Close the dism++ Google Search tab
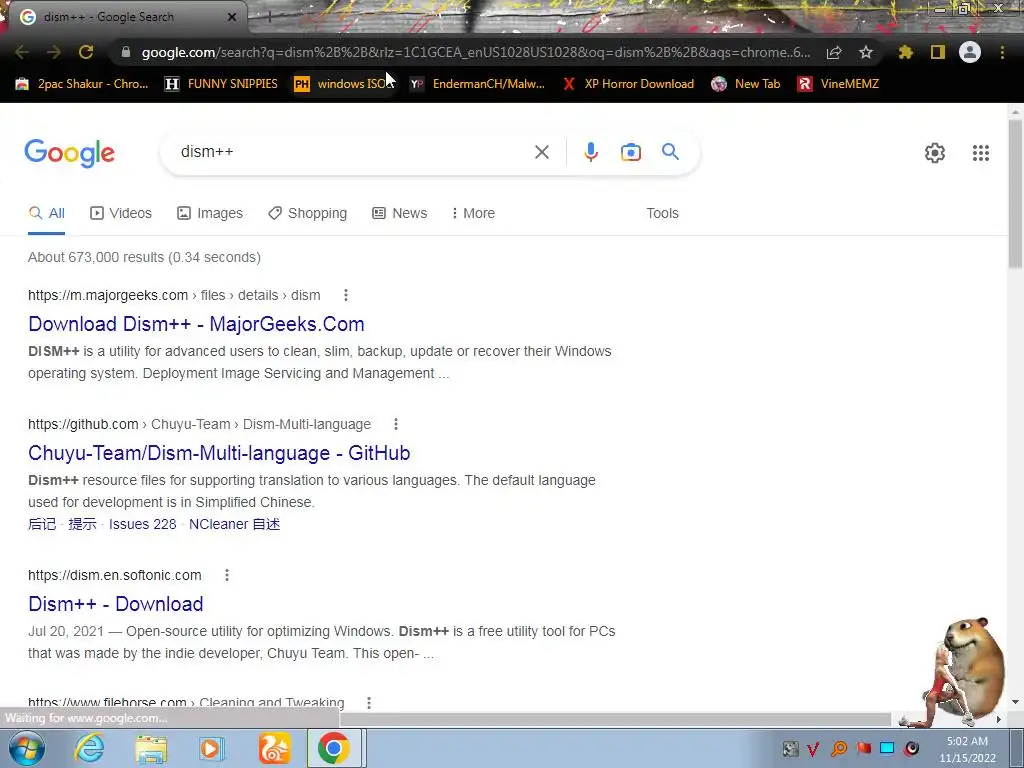 (x=232, y=17)
